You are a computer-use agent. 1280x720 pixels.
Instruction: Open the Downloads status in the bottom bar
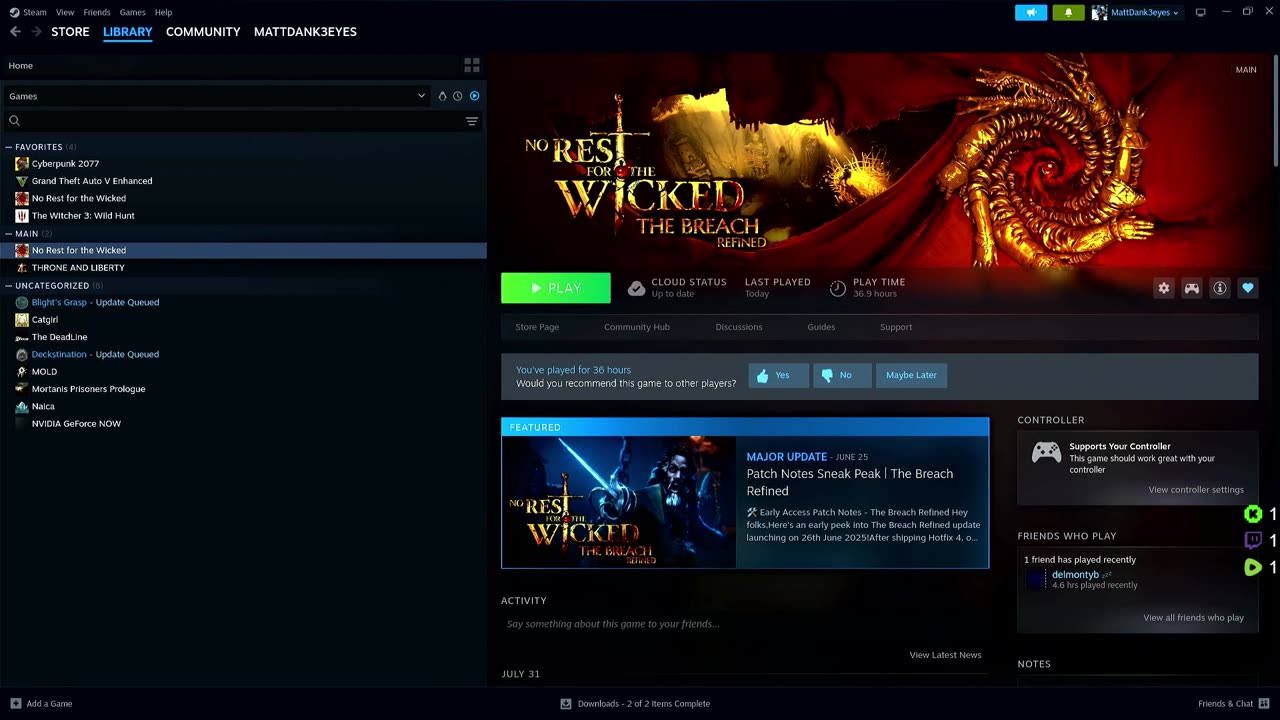(x=635, y=703)
